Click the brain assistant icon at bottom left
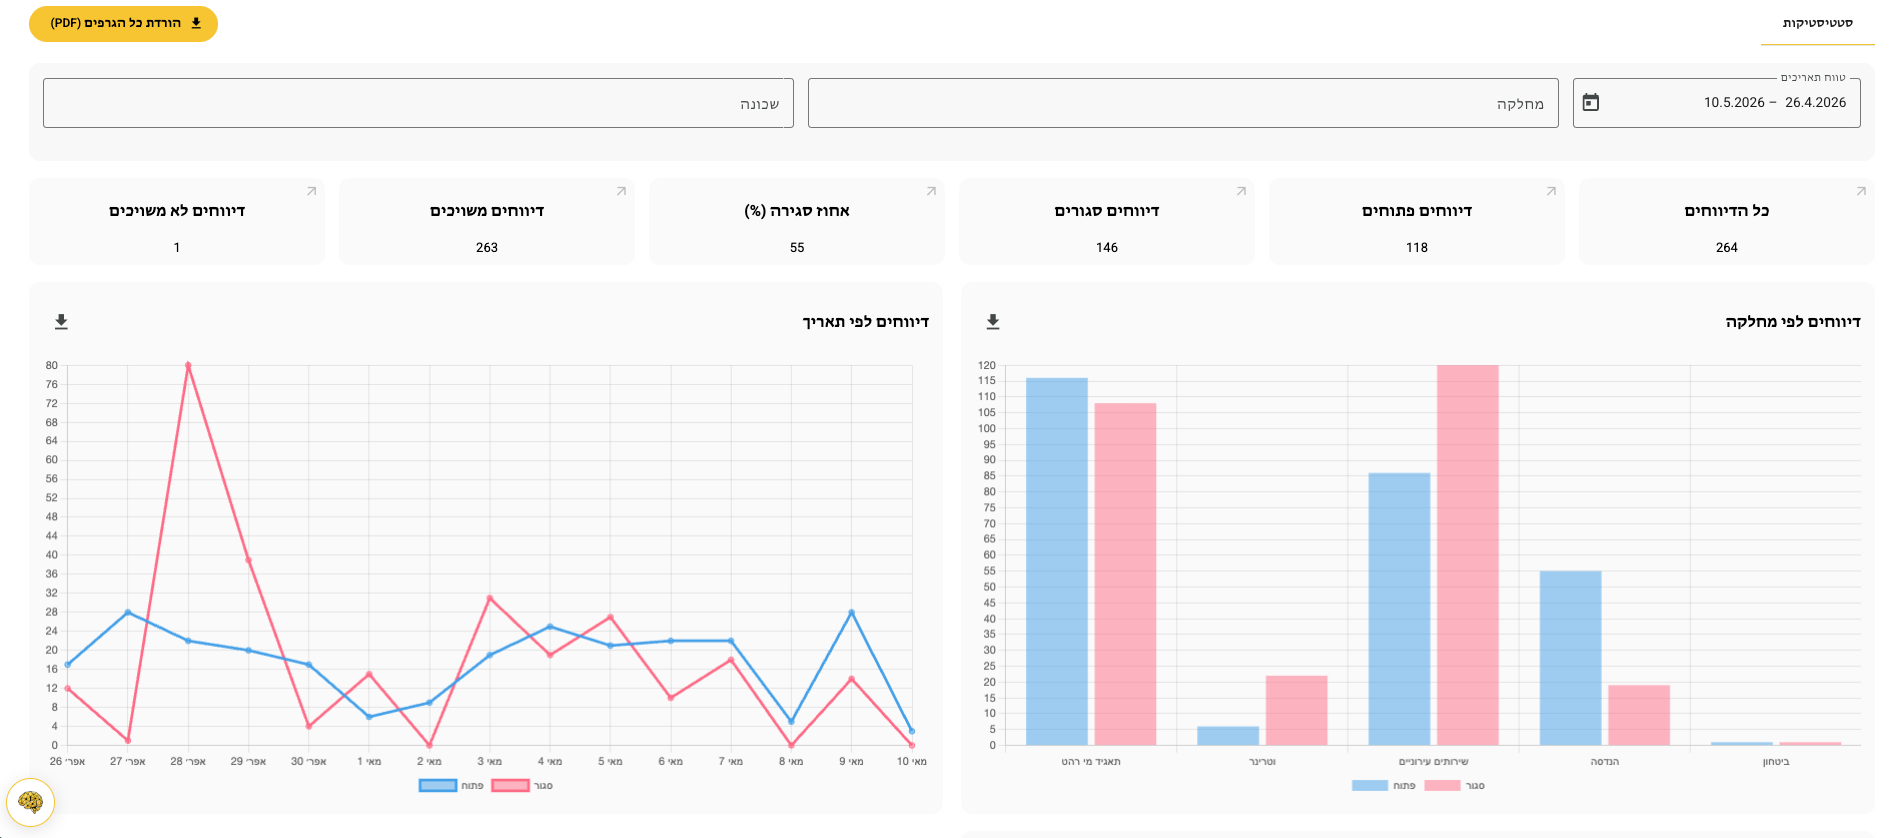The width and height of the screenshot is (1901, 838). coord(30,802)
